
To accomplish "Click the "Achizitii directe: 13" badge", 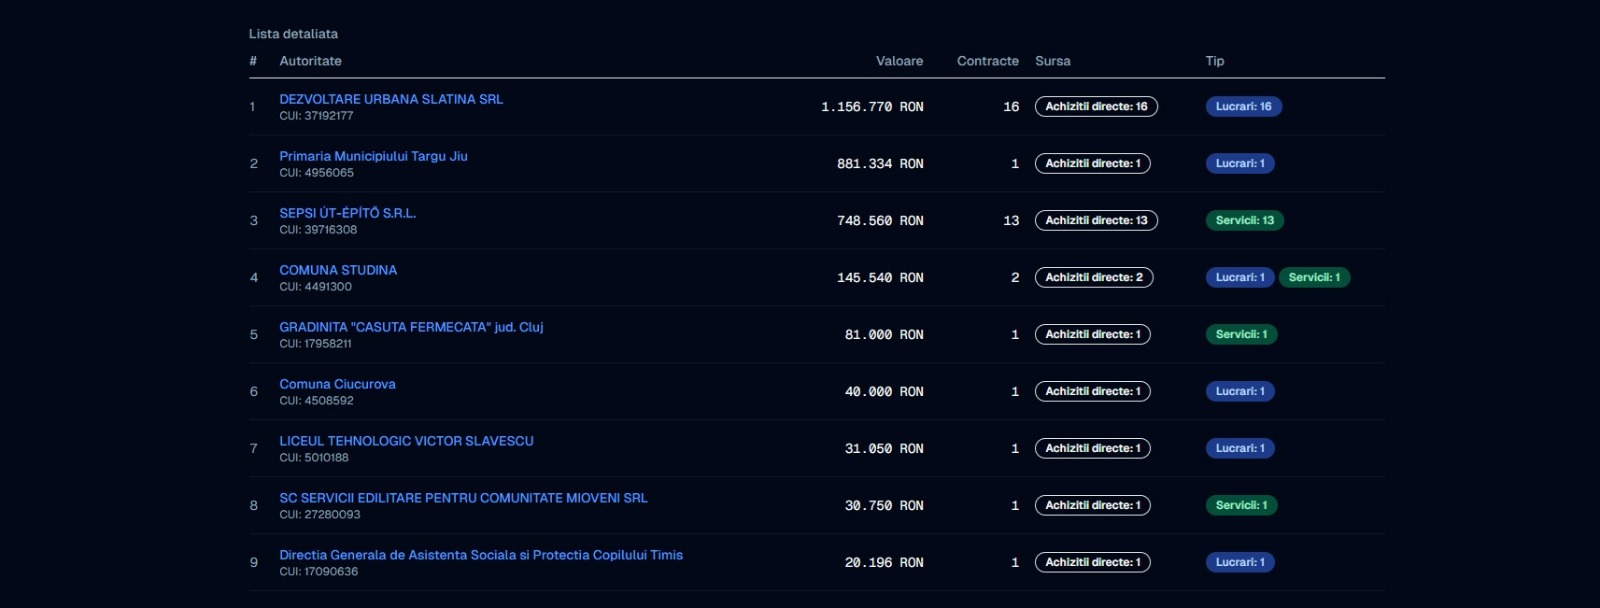I will coord(1096,221).
